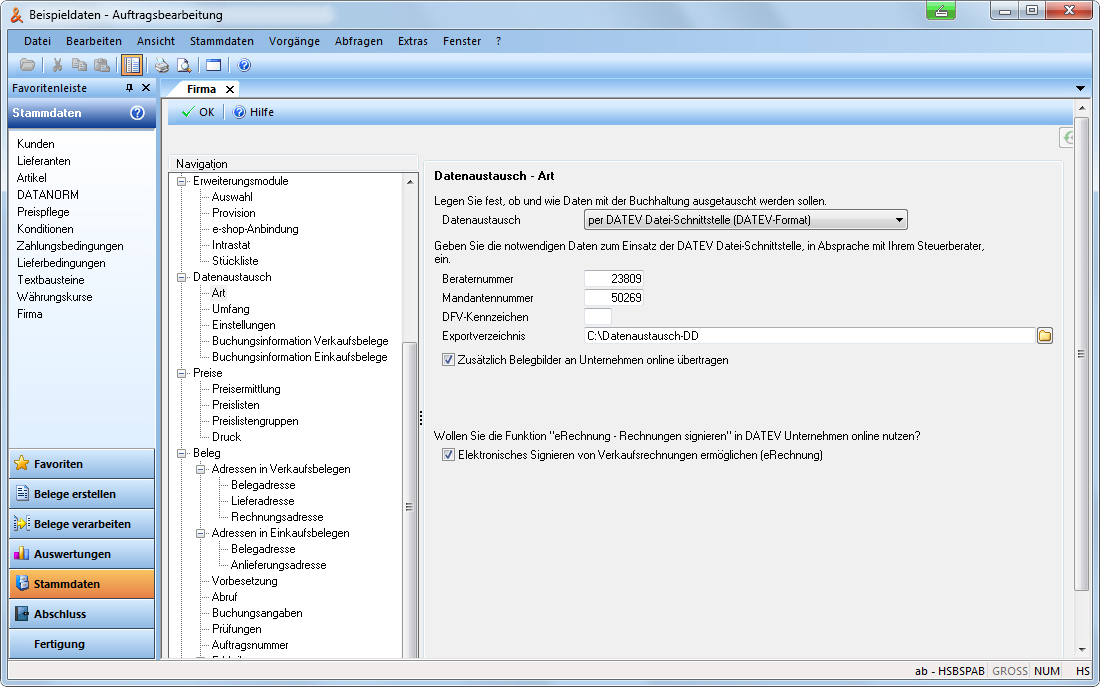Open the Stammdaten menu
Screen dimensions: 1100x687
click(221, 41)
